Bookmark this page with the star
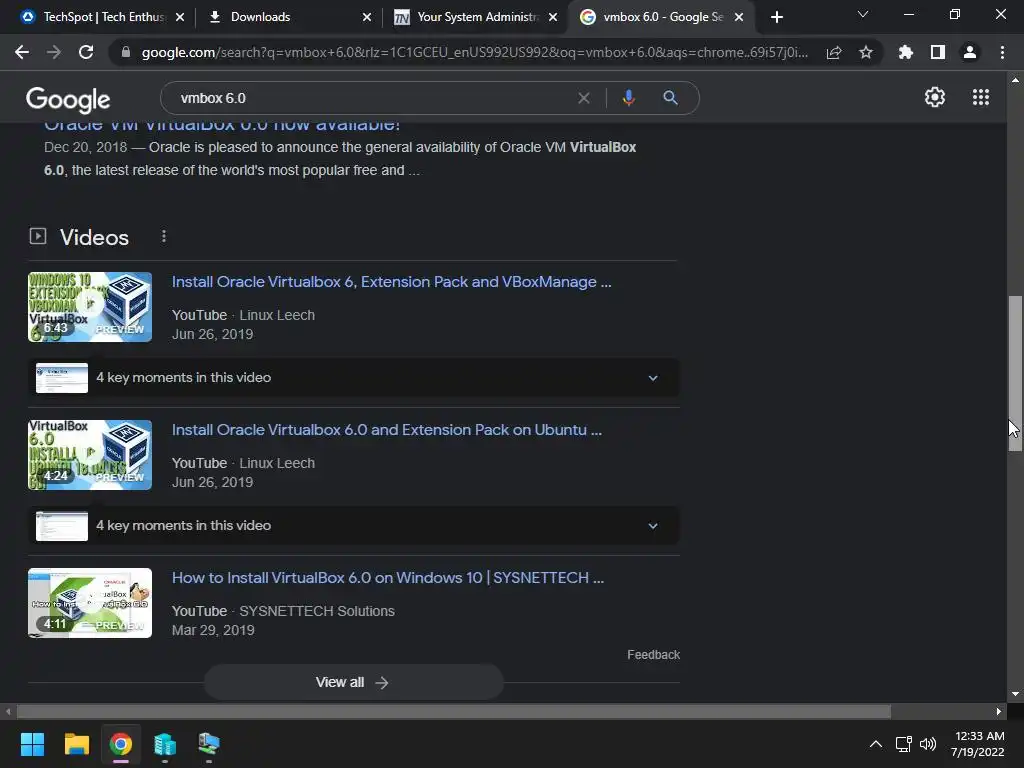Image resolution: width=1024 pixels, height=768 pixels. pos(866,52)
